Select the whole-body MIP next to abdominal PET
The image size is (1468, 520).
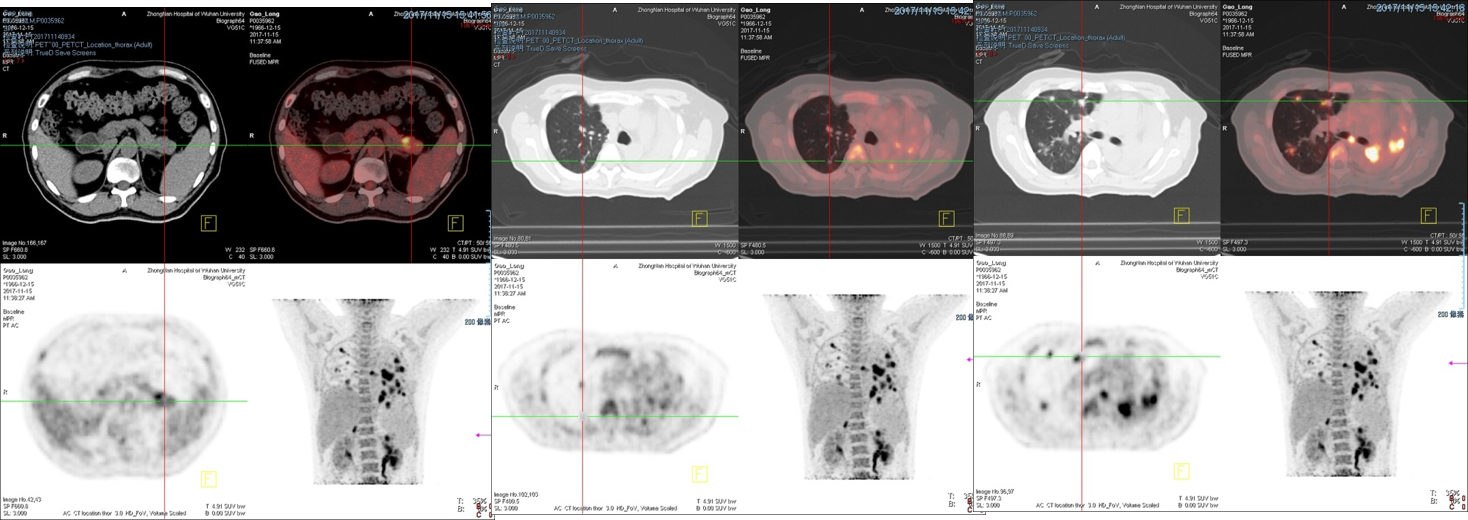(367, 390)
